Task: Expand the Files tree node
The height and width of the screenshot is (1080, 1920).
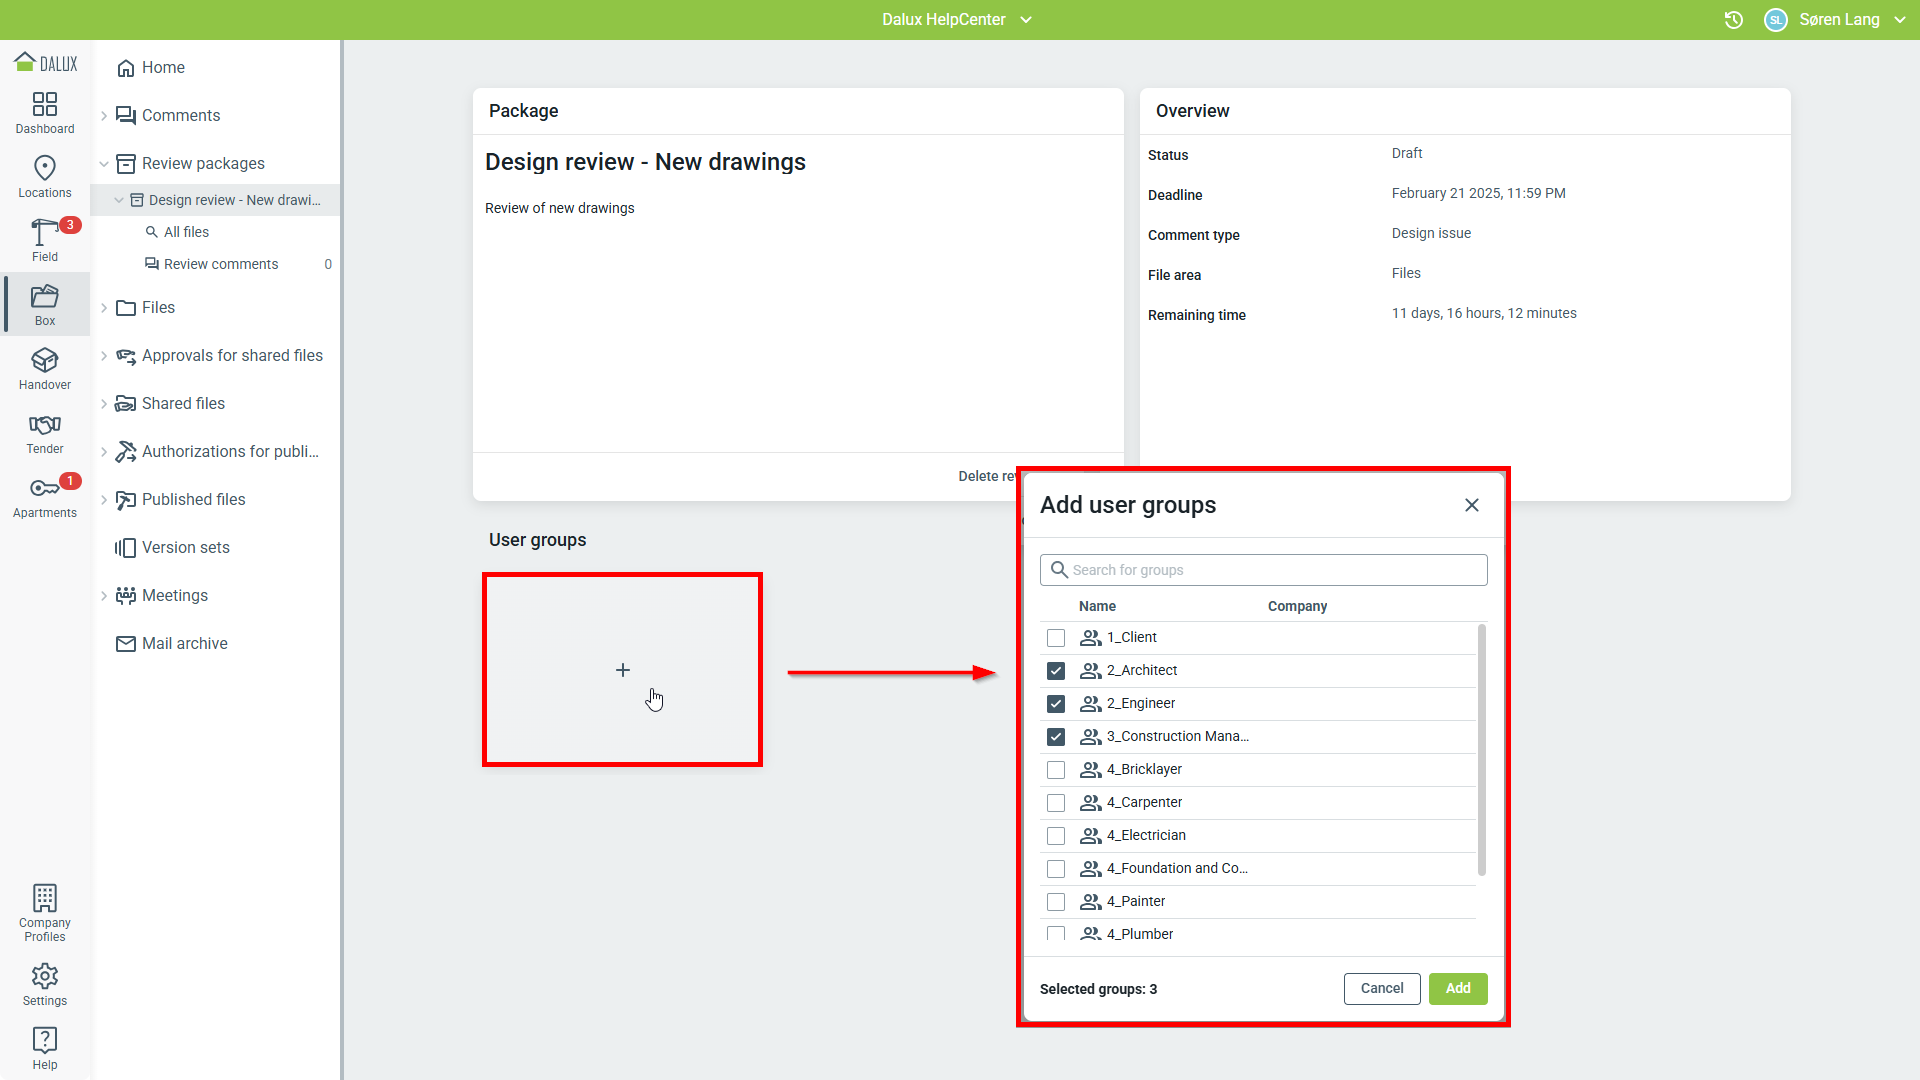Action: click(104, 308)
